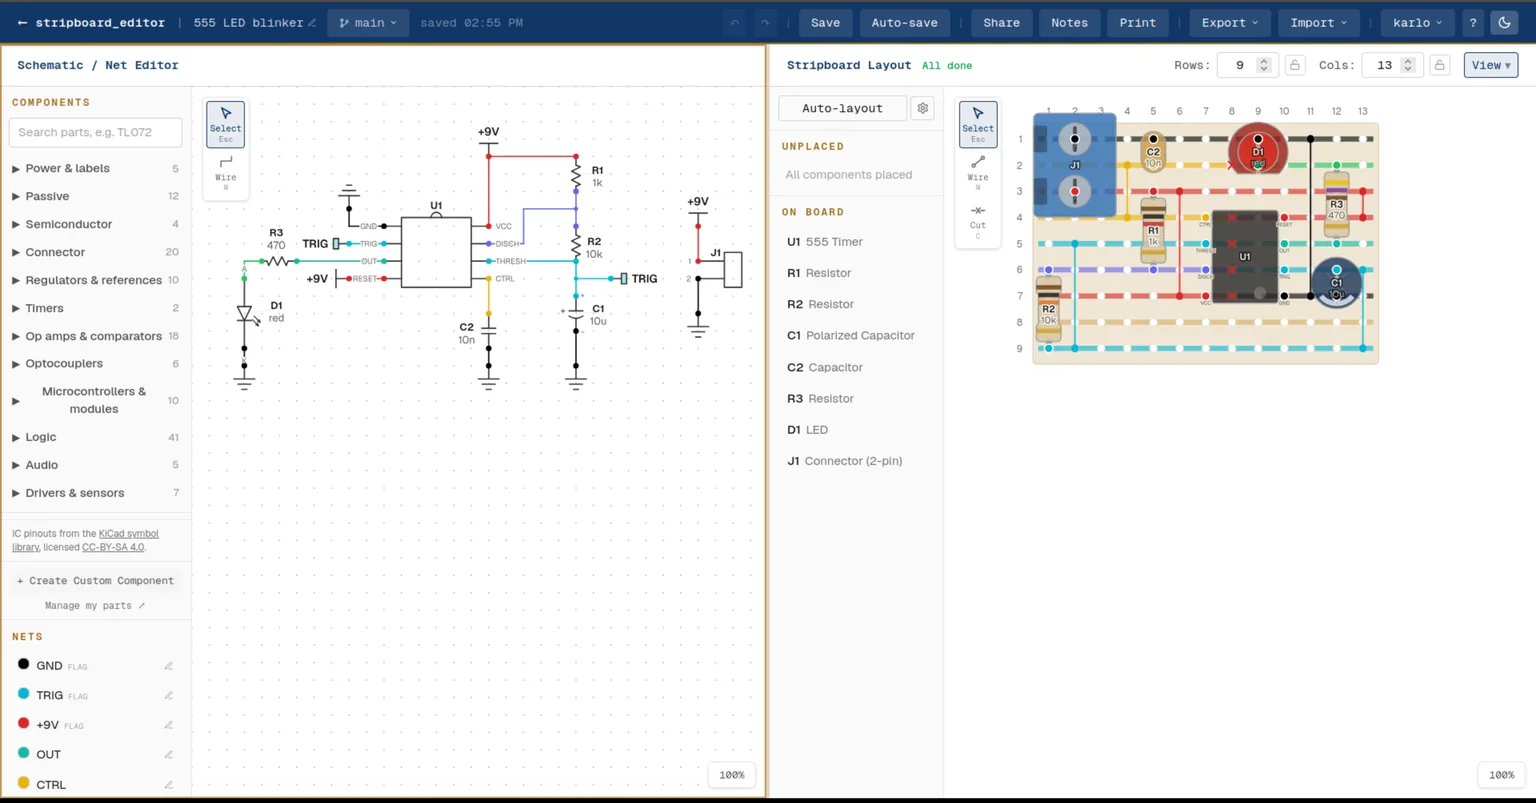Expand the Logic component category
Viewport: 1536px width, 803px height.
(x=95, y=437)
